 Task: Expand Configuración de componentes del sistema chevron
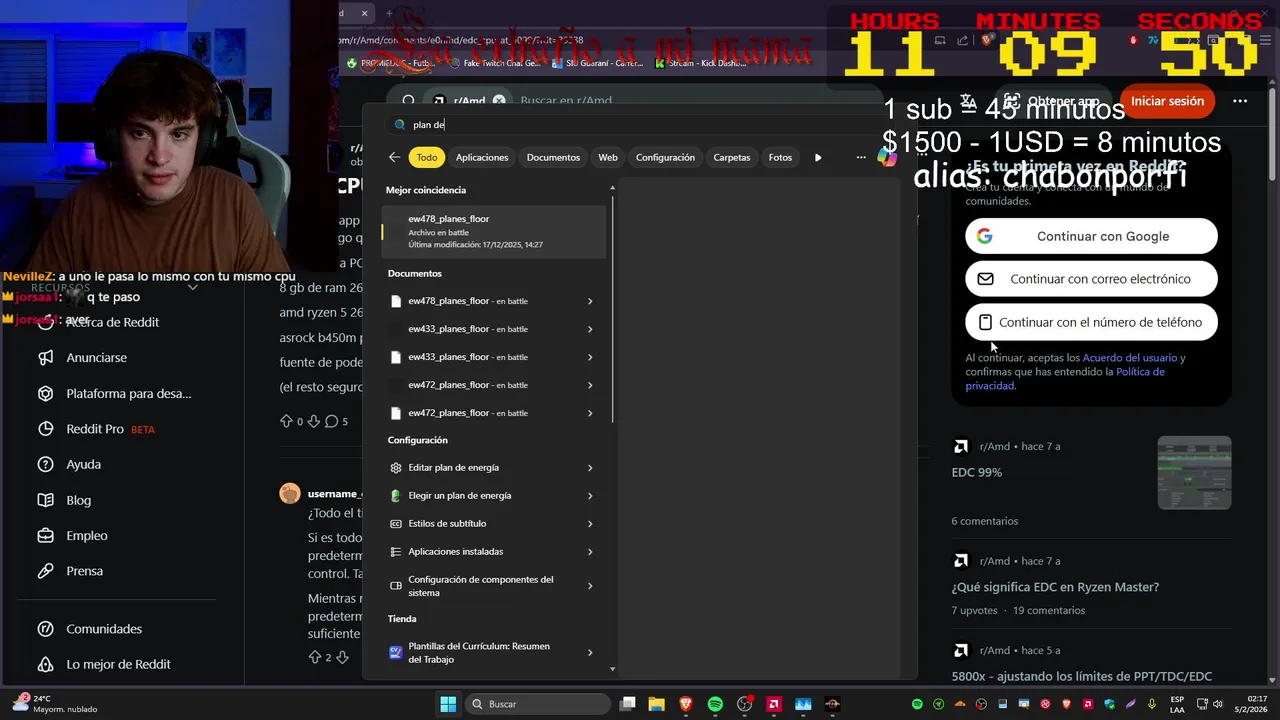click(590, 586)
